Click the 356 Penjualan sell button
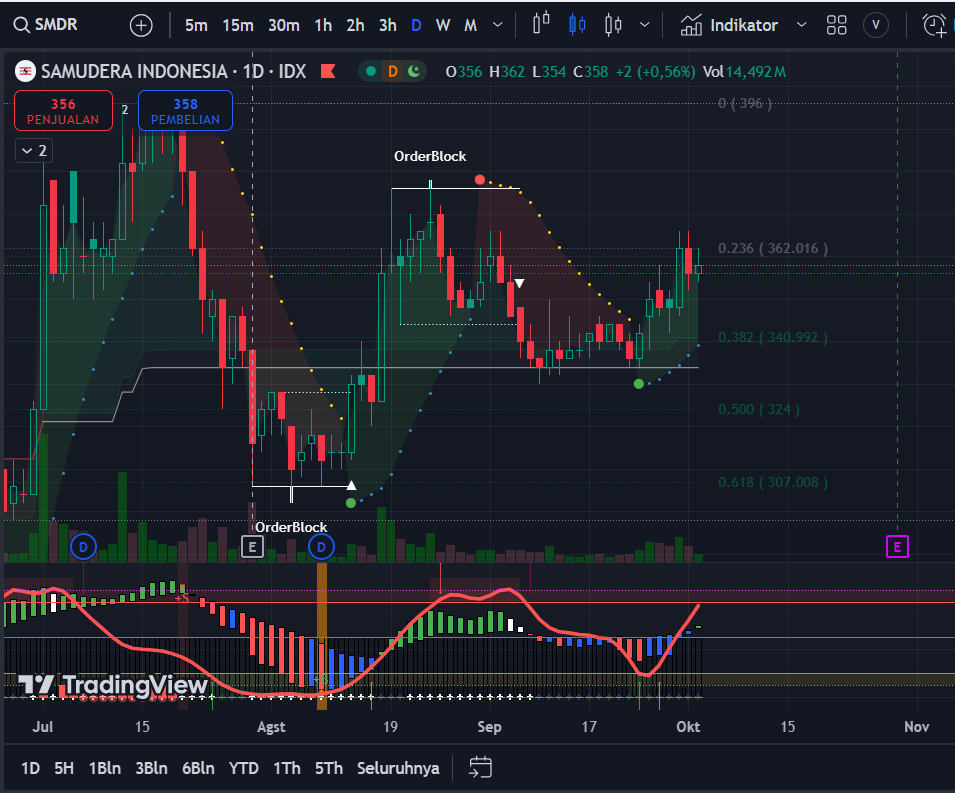Viewport: 955px width, 793px height. pyautogui.click(x=63, y=111)
